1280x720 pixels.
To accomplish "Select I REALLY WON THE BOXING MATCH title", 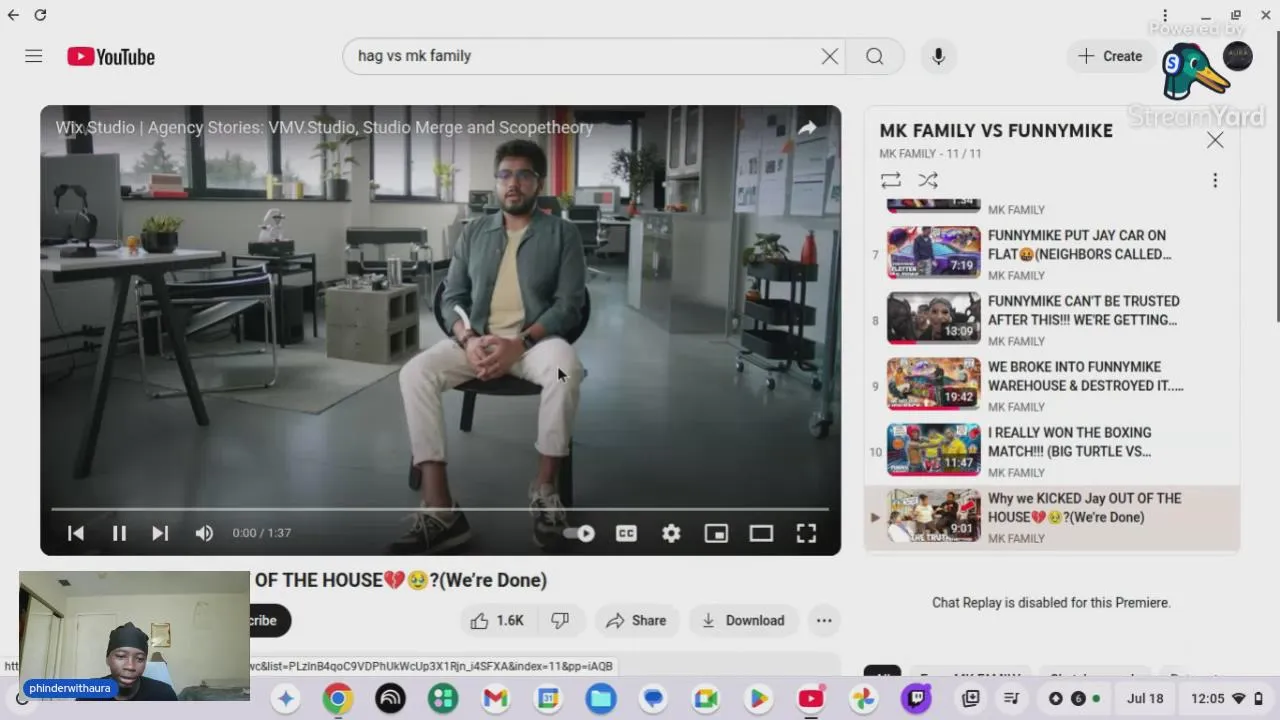I will click(x=1070, y=442).
